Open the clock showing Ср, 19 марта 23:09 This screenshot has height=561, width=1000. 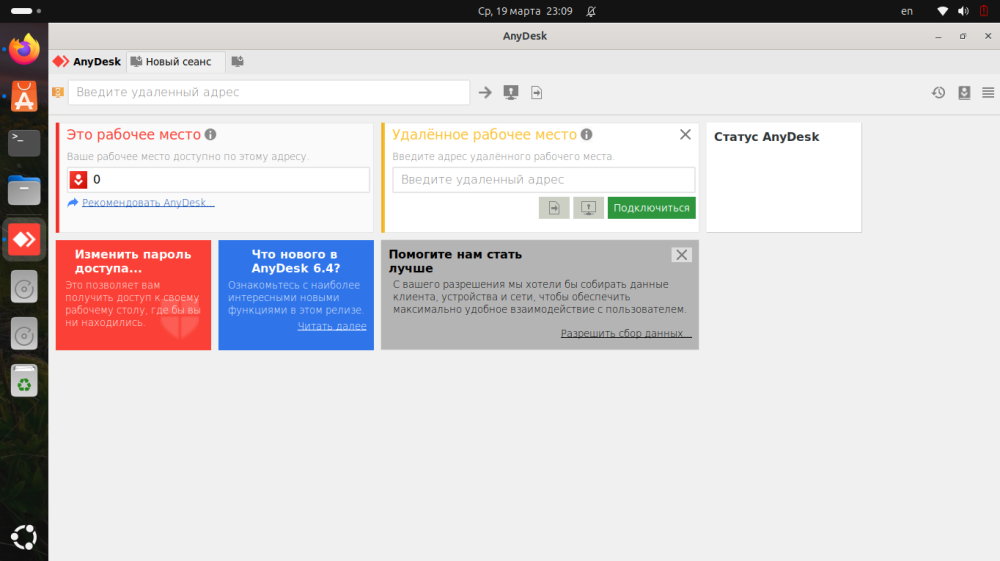pos(525,11)
